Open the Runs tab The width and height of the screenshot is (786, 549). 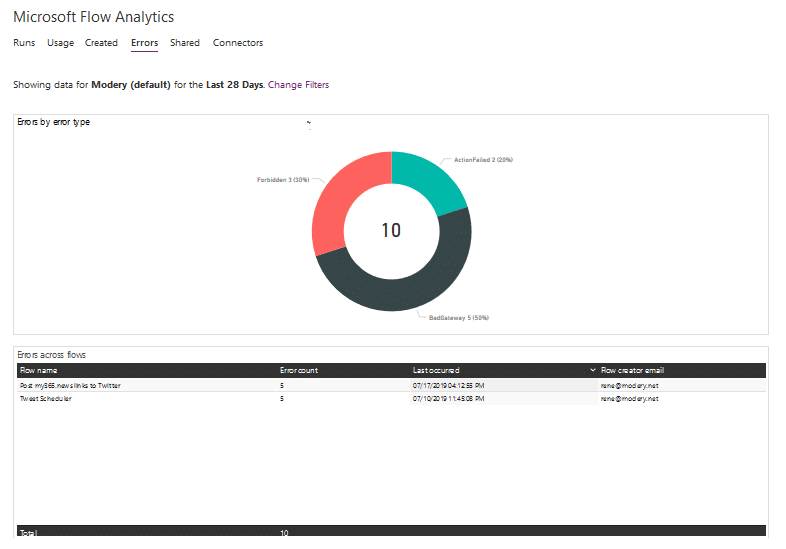(24, 43)
